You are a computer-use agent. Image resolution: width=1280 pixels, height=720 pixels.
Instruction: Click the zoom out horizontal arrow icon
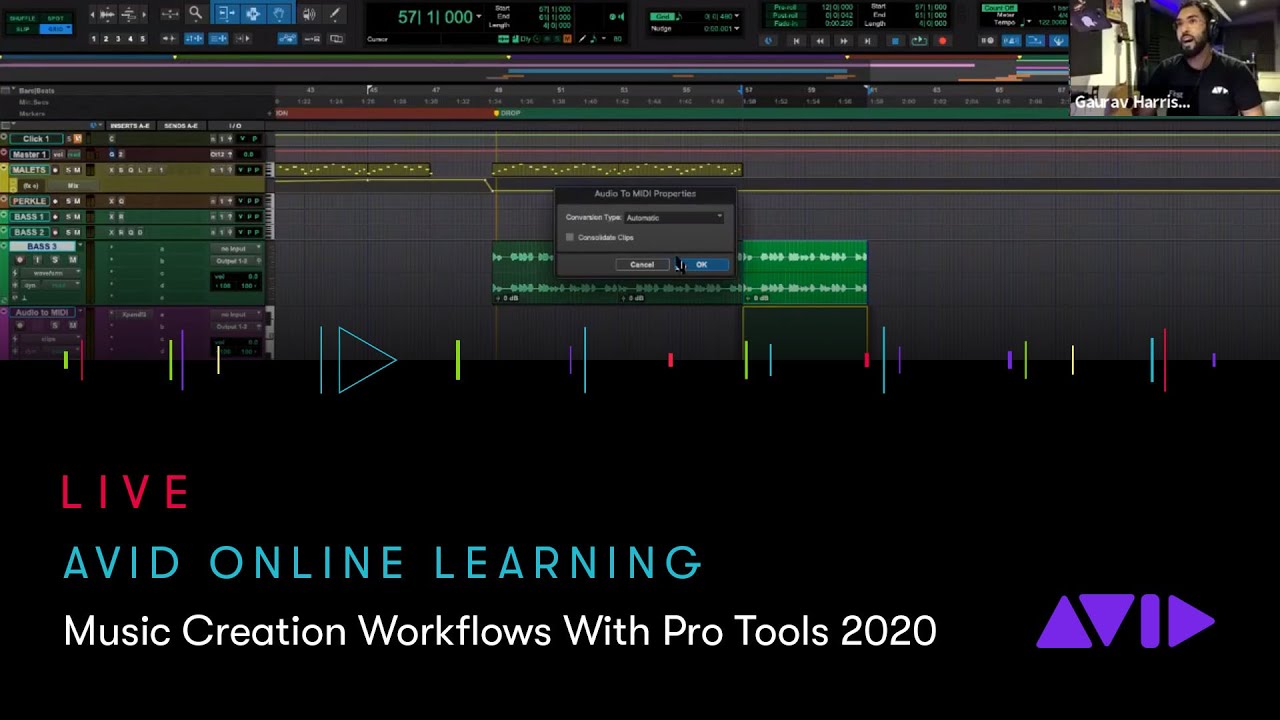[x=91, y=14]
